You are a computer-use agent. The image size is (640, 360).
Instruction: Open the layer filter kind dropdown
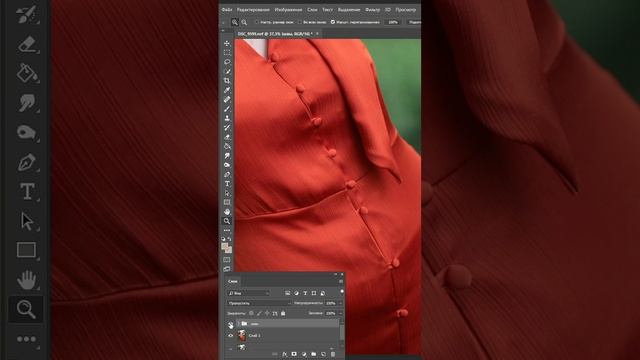pyautogui.click(x=248, y=293)
